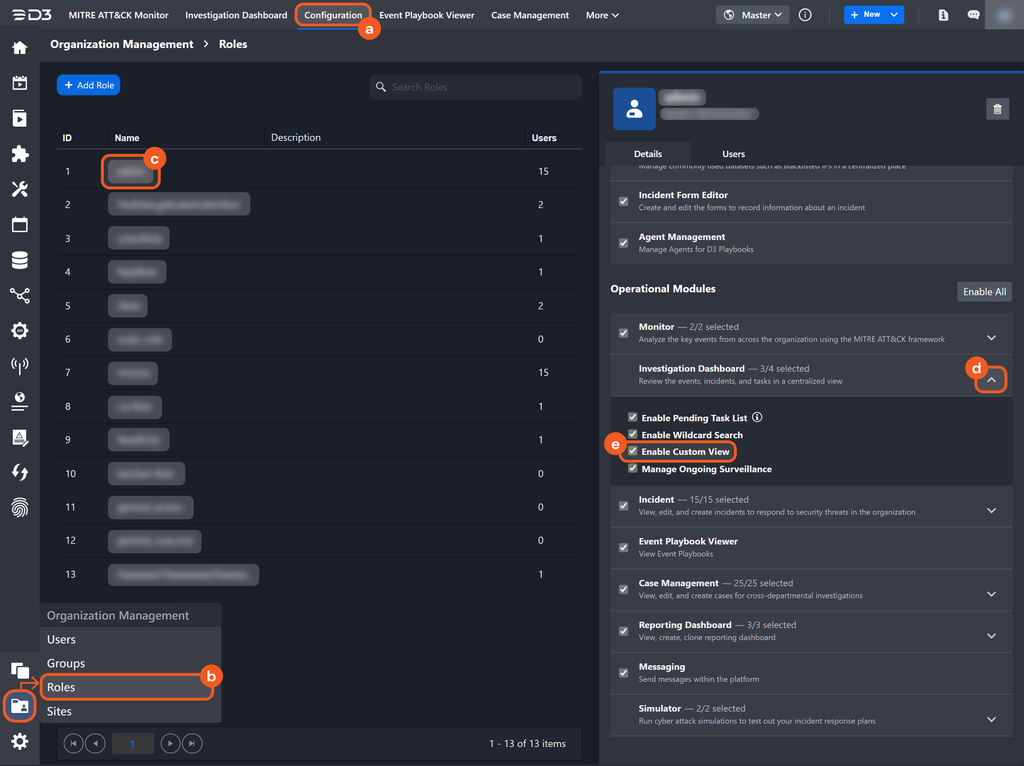Open the puzzle piece integrations icon
1024x766 pixels.
pyautogui.click(x=19, y=154)
